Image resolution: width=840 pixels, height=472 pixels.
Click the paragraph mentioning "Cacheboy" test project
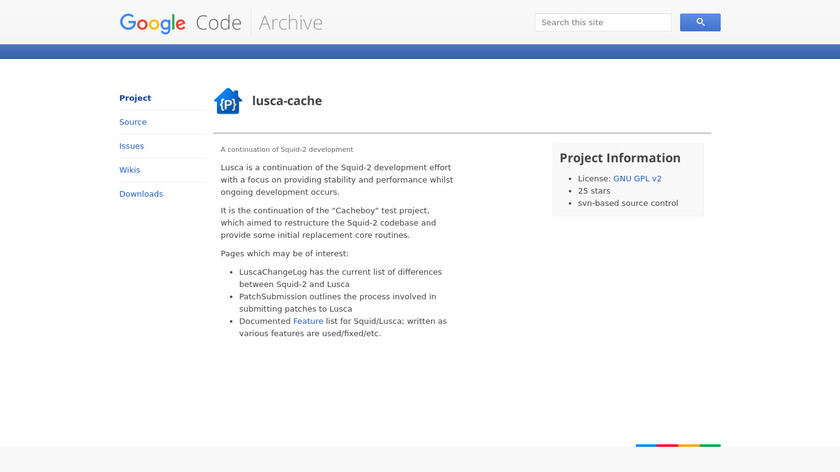click(x=328, y=223)
